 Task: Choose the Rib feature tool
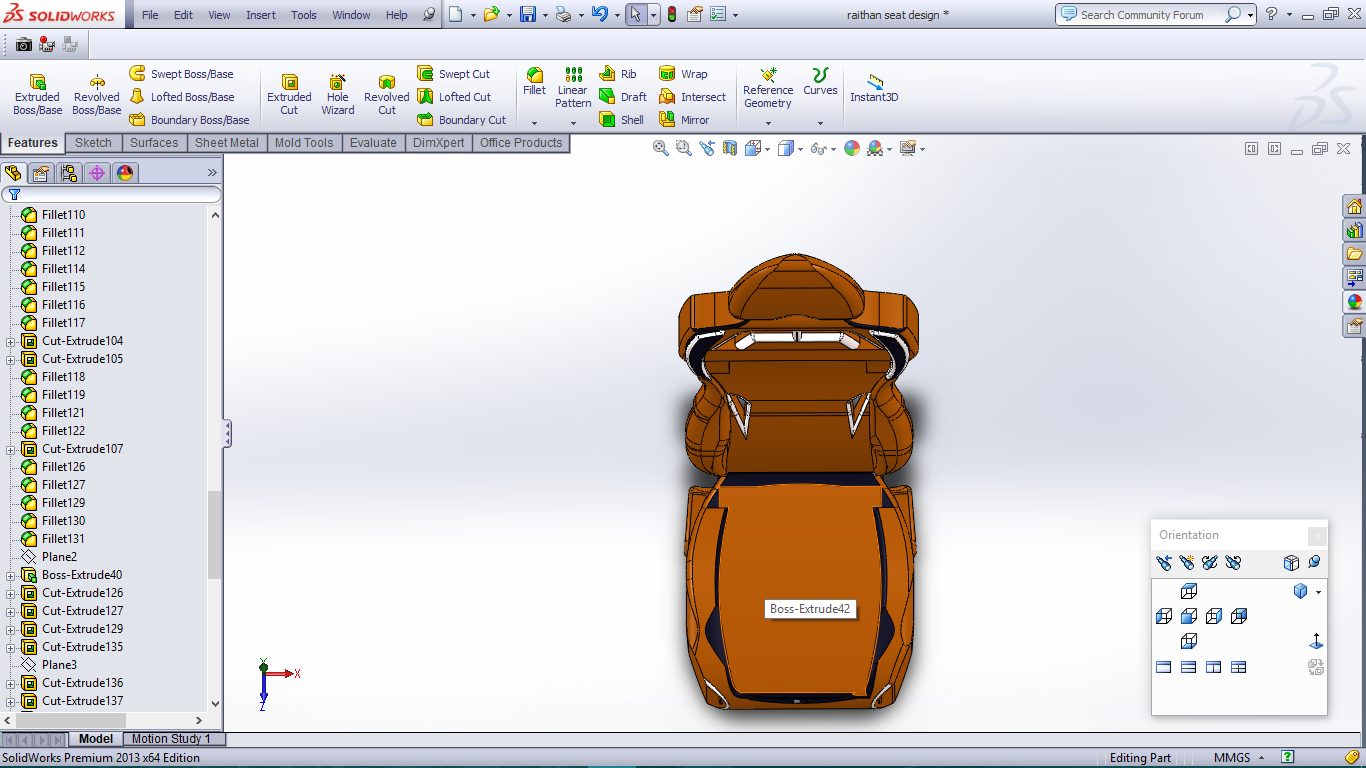tap(618, 74)
